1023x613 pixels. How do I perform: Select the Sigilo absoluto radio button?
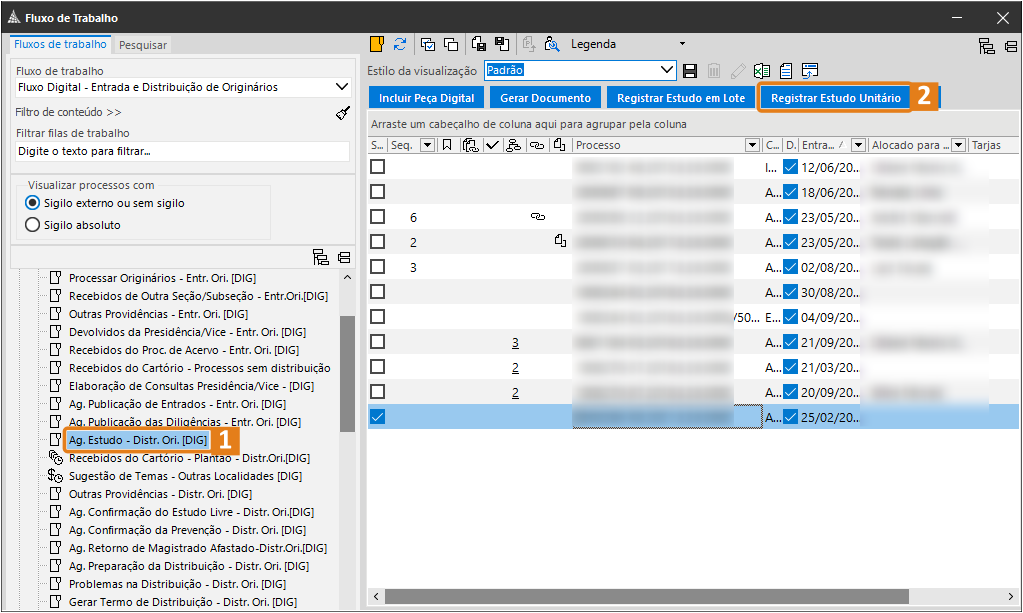pos(32,225)
